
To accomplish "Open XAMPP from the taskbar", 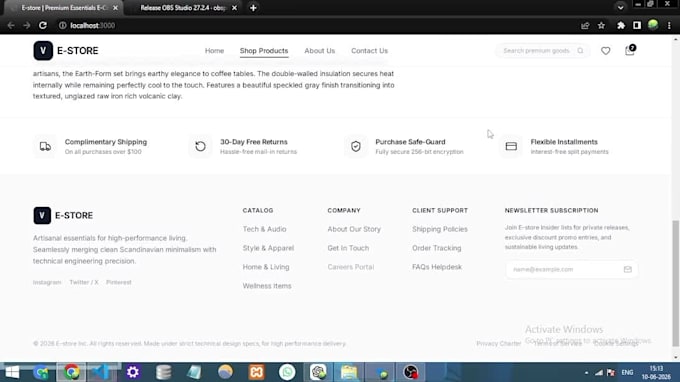I will [256, 372].
